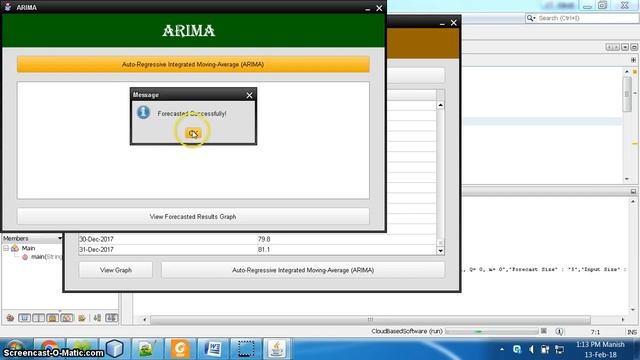Click horizontal scrollbar in Output panel
Viewport: 640px width, 360px height.
point(370,320)
